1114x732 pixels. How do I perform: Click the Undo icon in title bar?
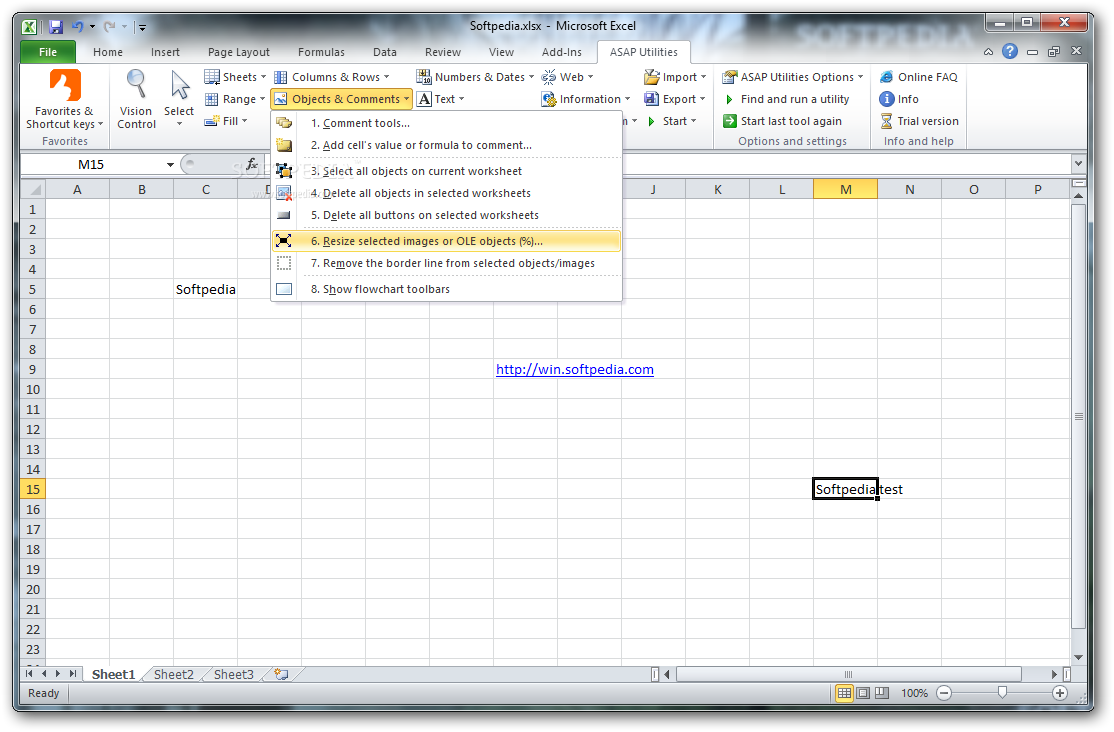pyautogui.click(x=77, y=27)
